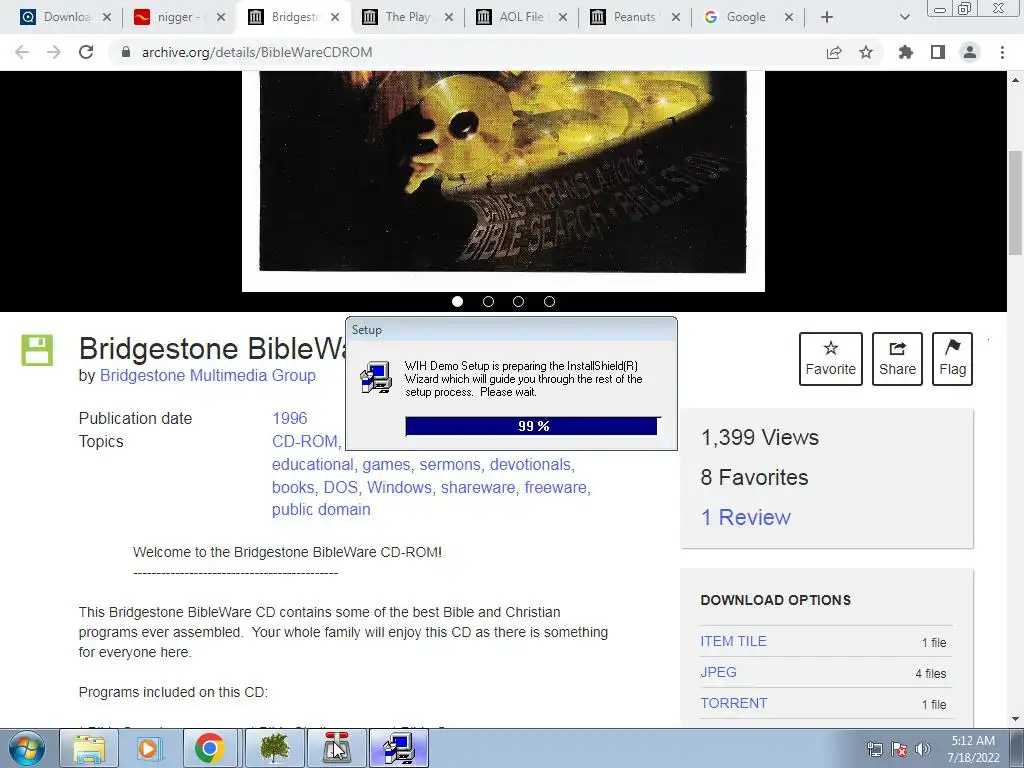Select the third carousel image dot

coord(519,301)
